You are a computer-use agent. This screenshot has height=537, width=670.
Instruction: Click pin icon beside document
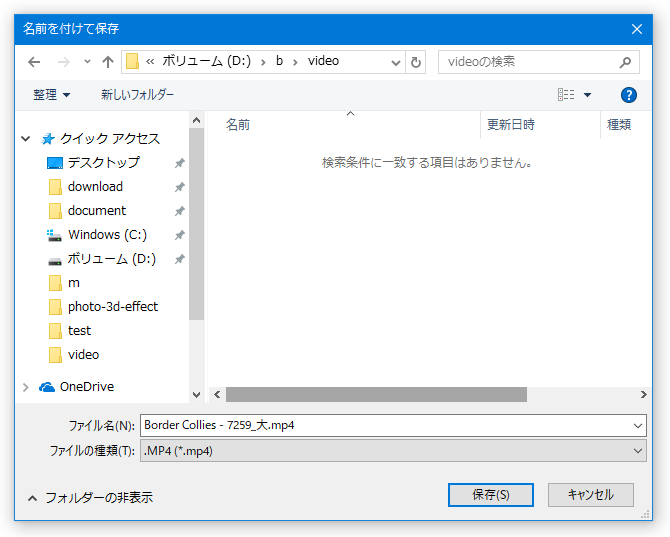click(x=179, y=211)
